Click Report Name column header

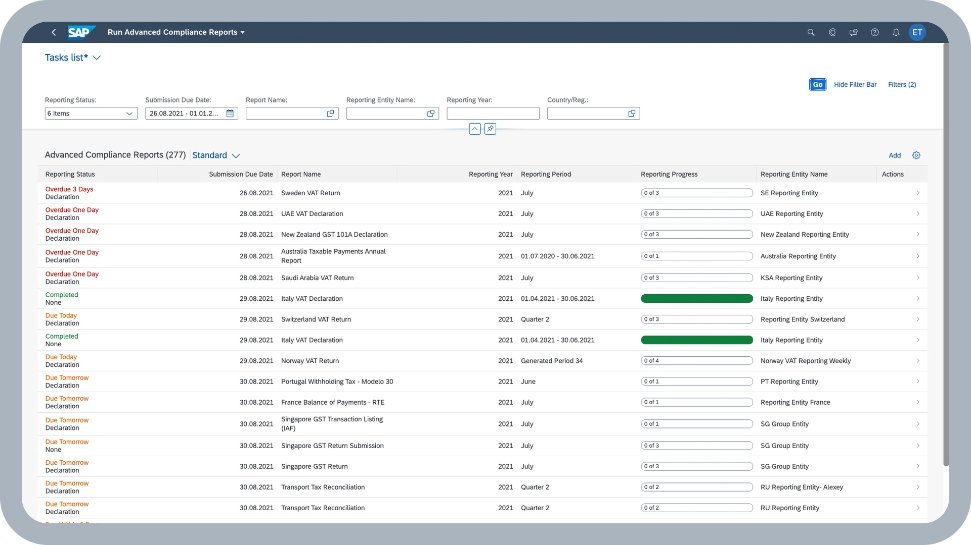pos(301,175)
